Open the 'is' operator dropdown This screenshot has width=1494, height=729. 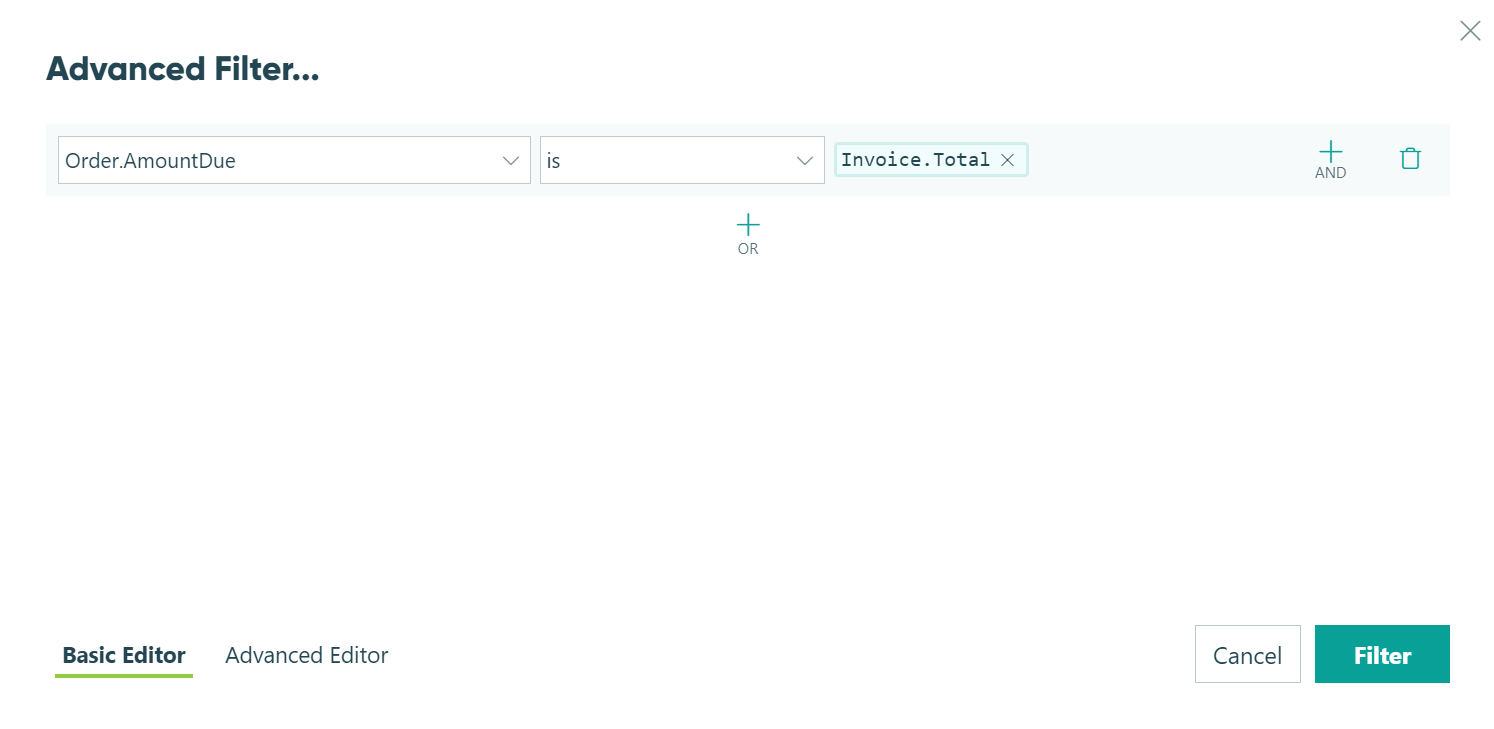click(x=682, y=160)
